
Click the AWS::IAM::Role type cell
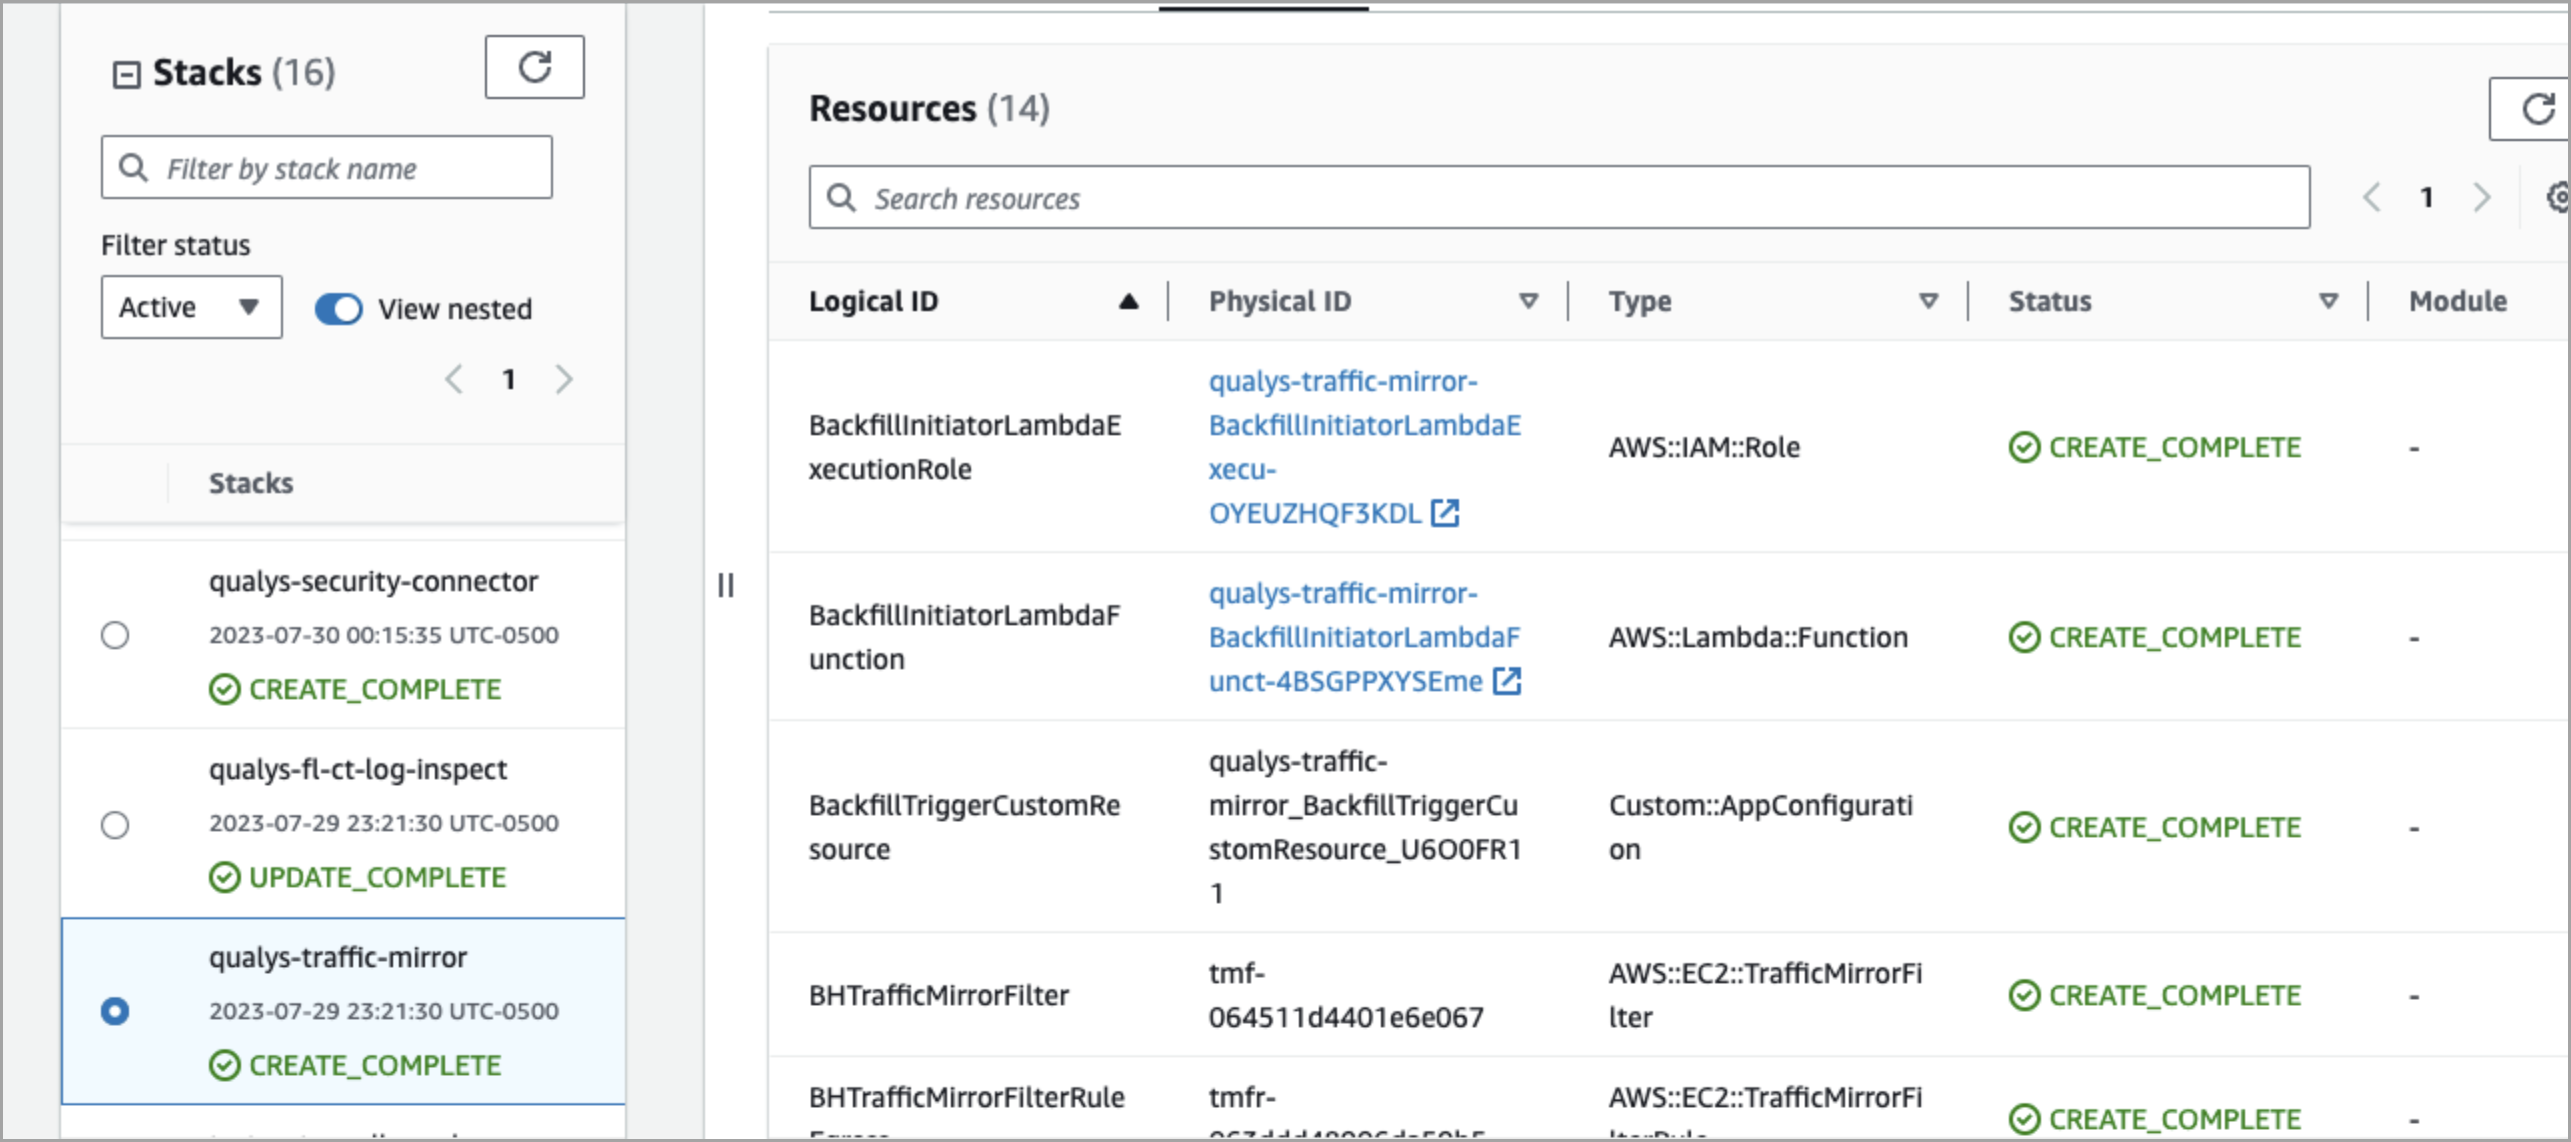[x=1704, y=447]
